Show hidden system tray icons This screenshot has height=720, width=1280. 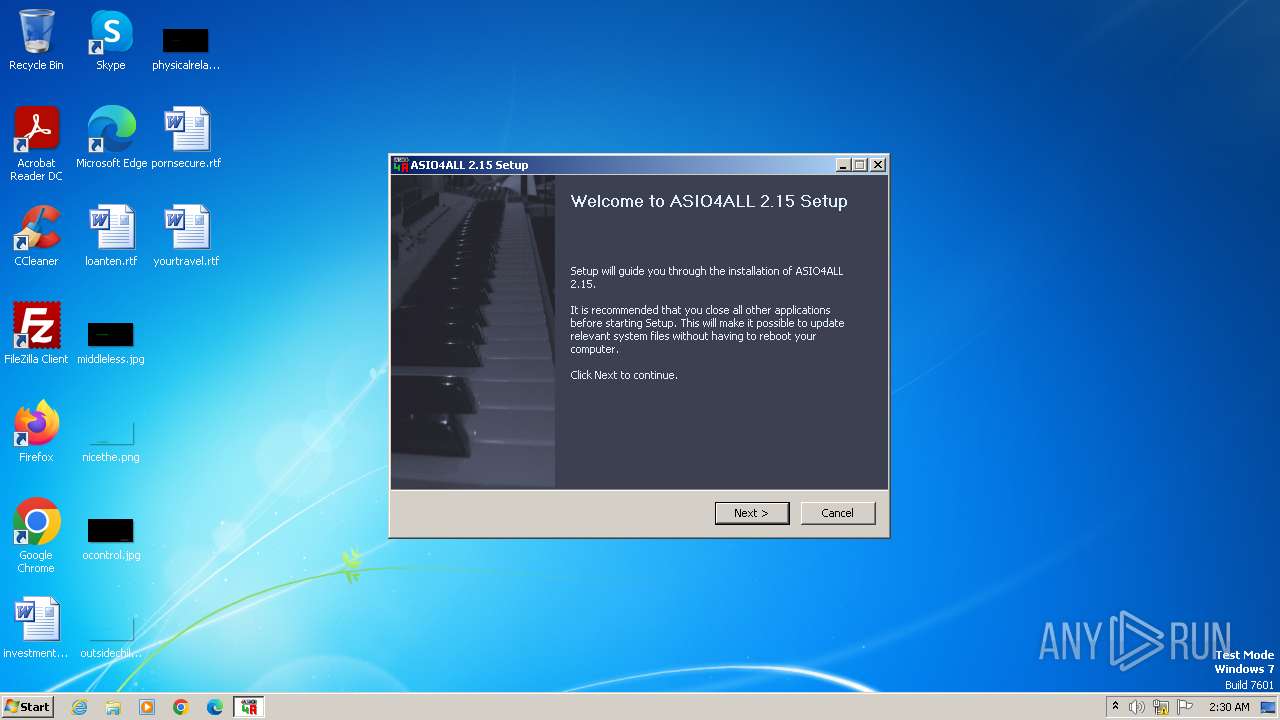pyautogui.click(x=1115, y=707)
